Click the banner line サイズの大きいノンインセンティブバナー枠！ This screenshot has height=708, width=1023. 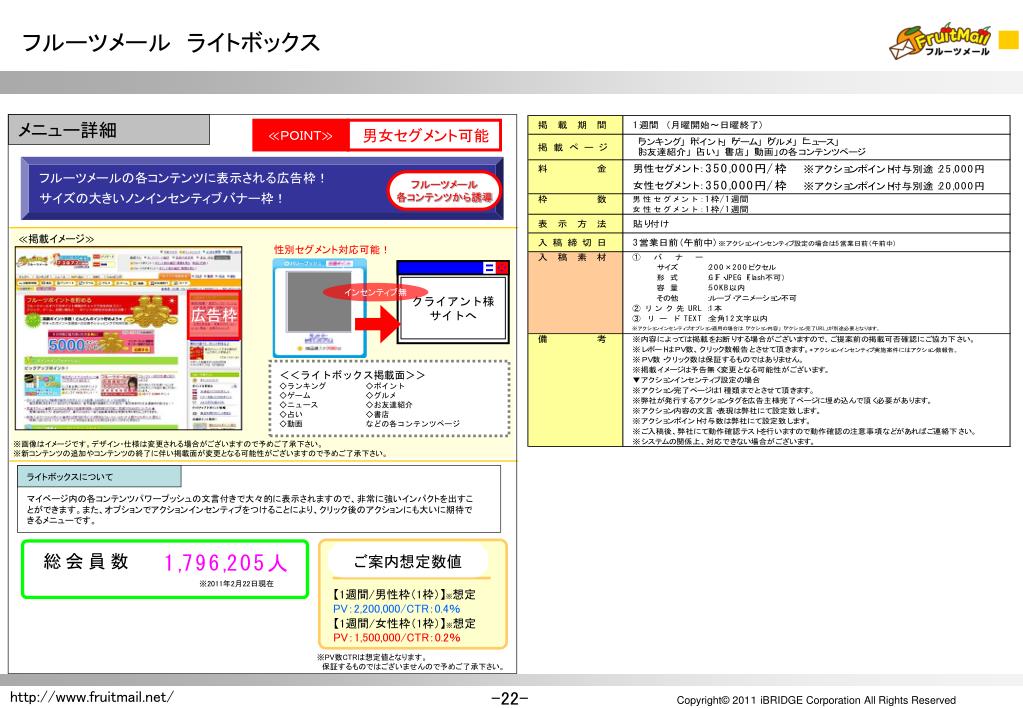[161, 198]
